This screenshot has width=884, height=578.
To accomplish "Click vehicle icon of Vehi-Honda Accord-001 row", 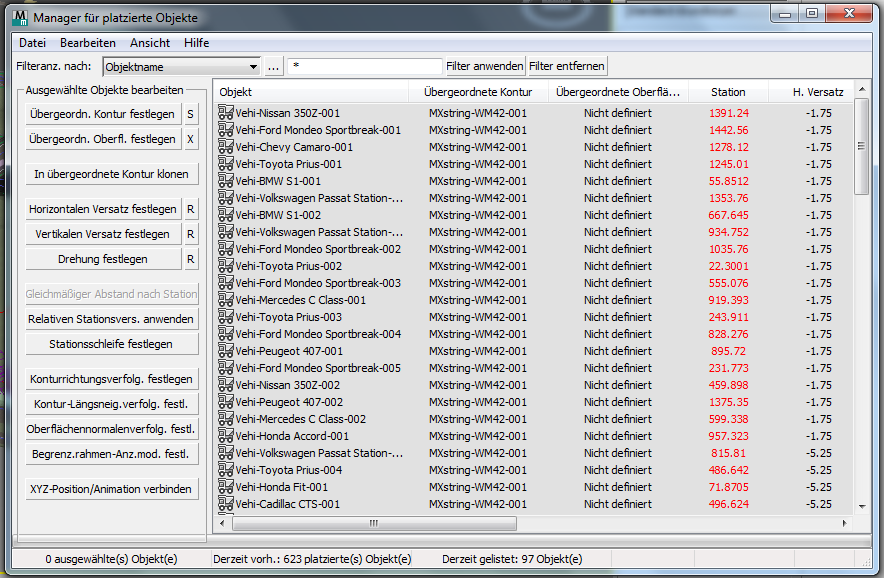I will (226, 435).
